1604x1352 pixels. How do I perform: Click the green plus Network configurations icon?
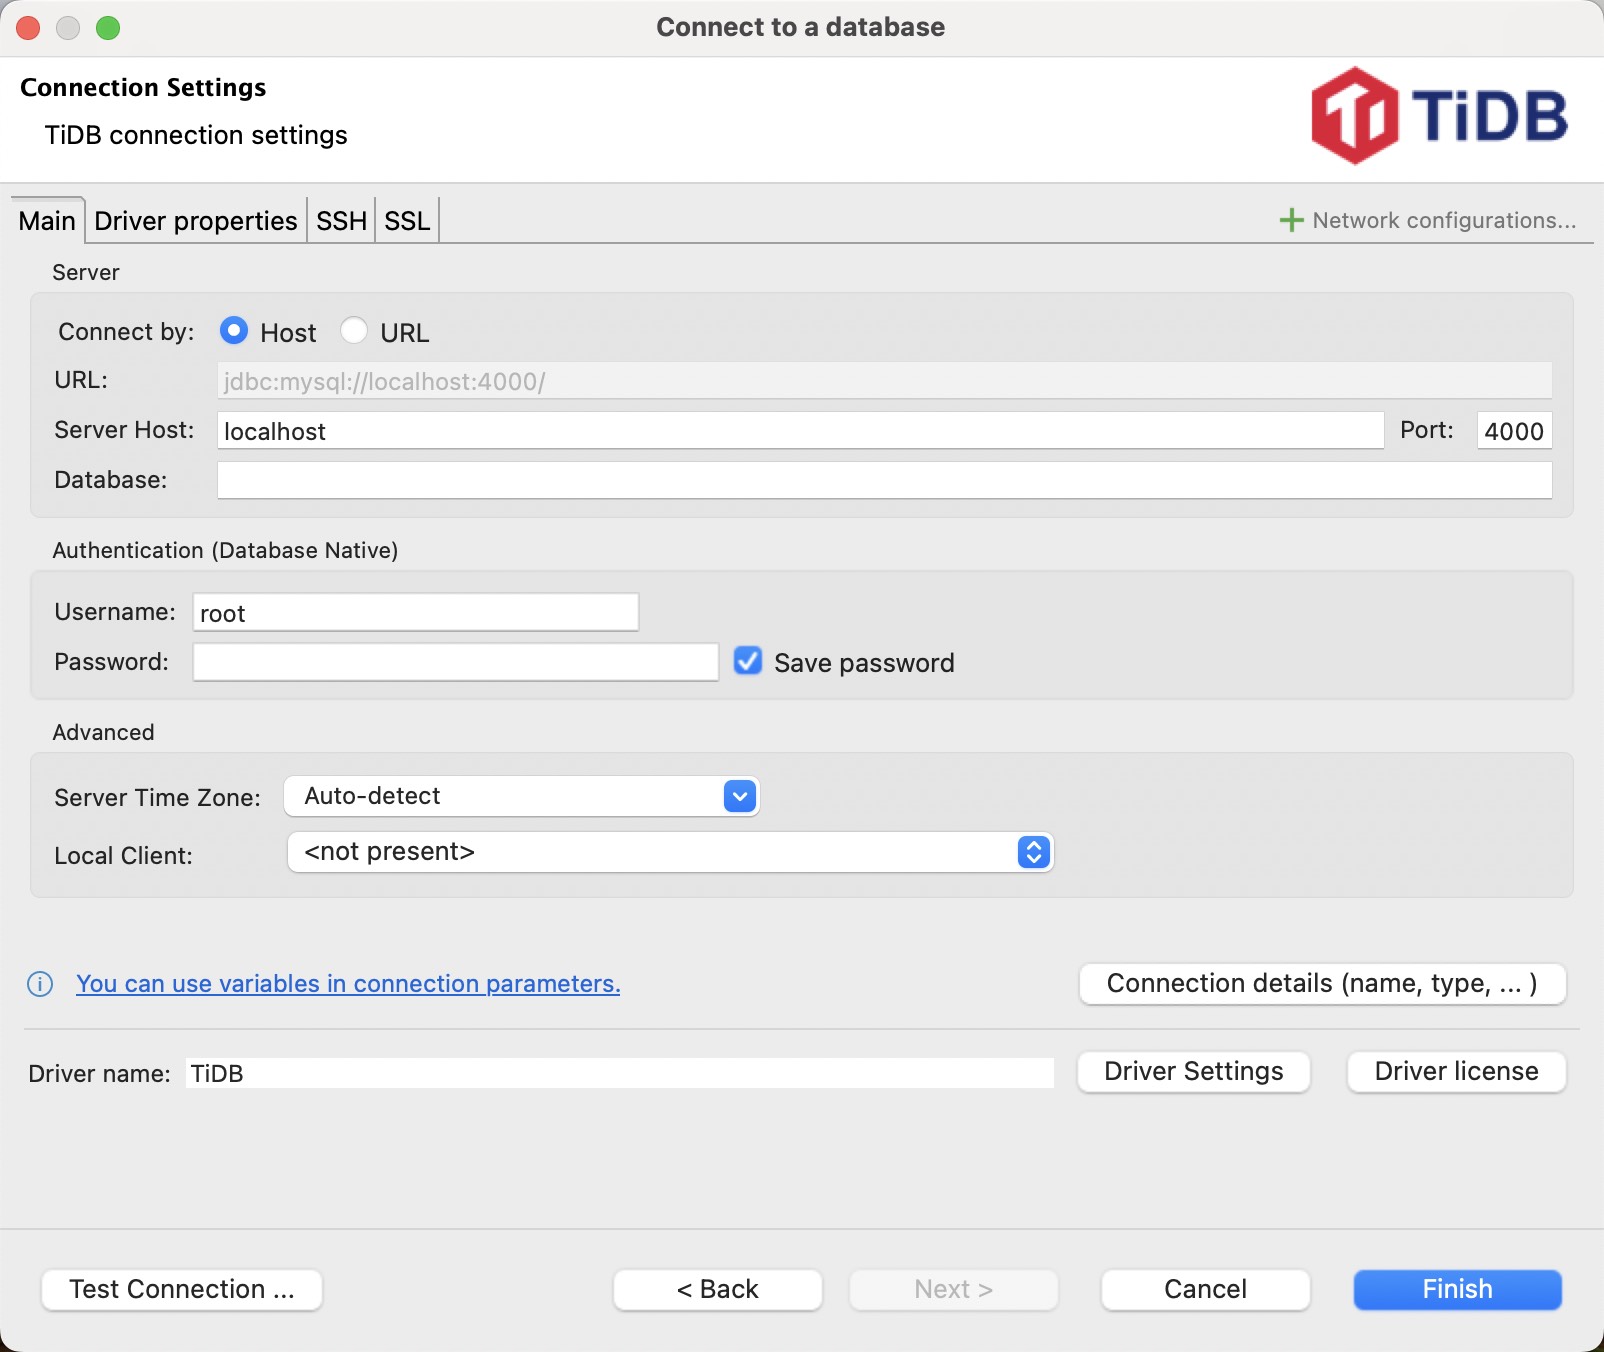coord(1291,220)
